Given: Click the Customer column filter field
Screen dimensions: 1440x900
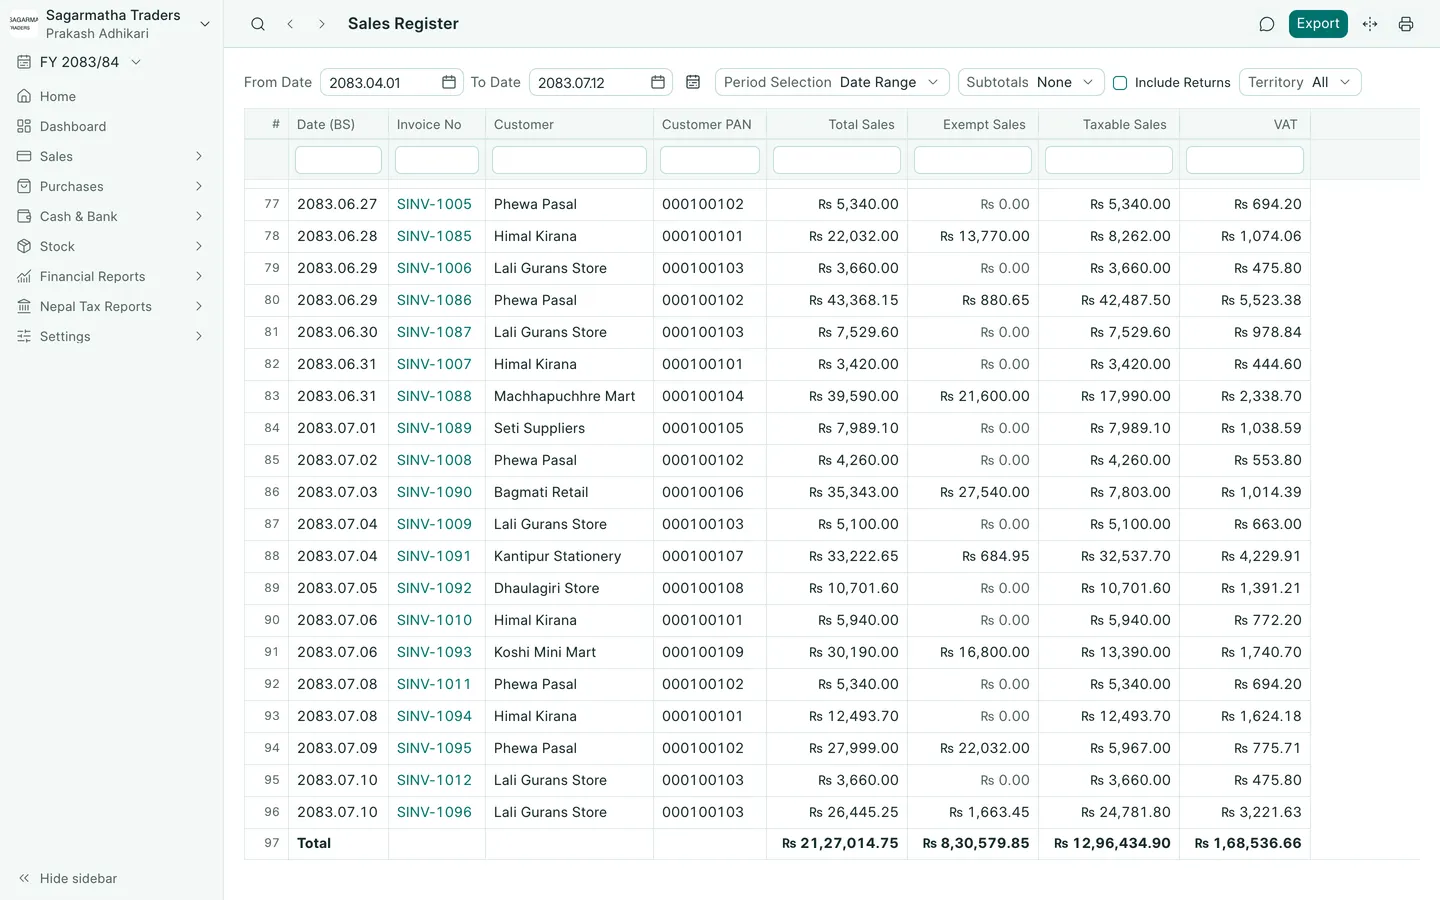Looking at the screenshot, I should click(569, 160).
